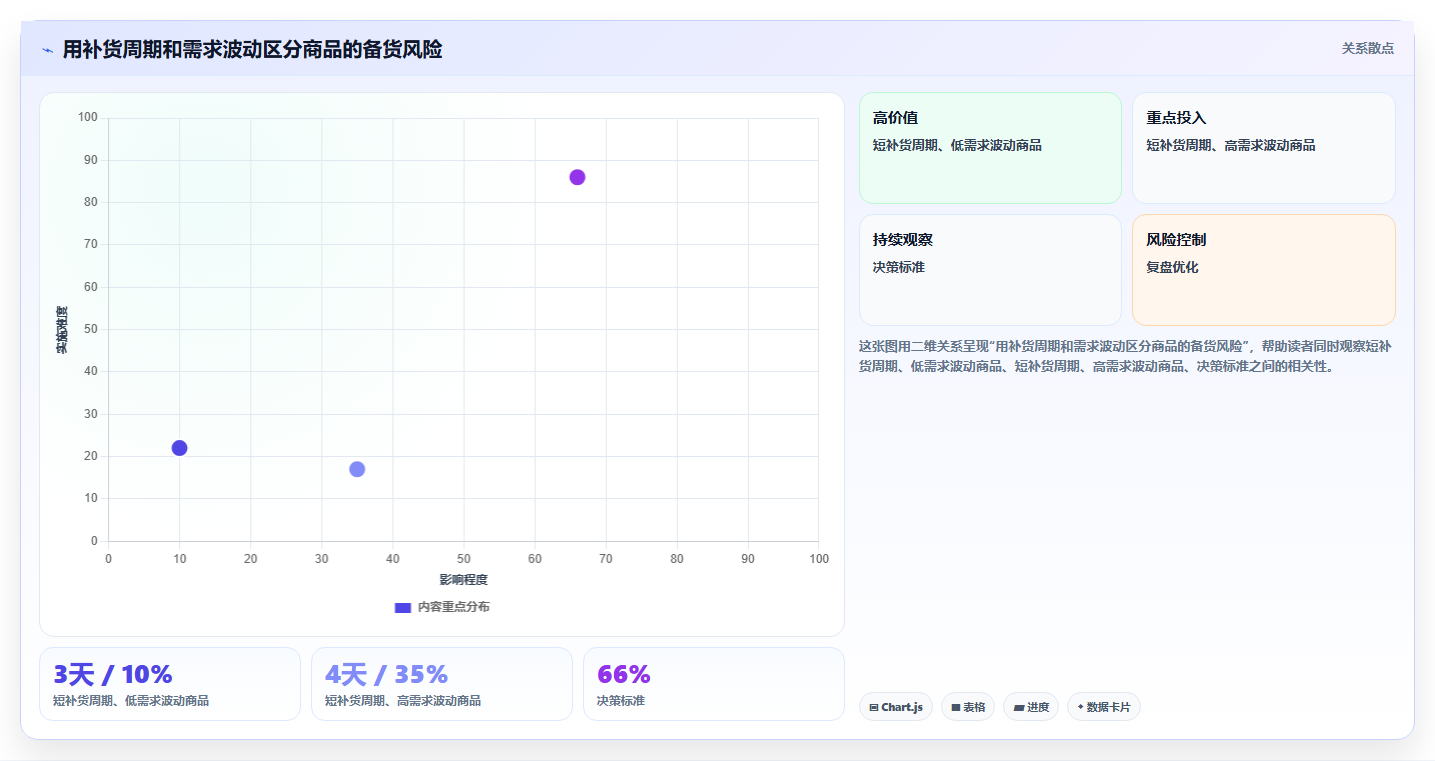Open the 高价值 quadrant card
The height and width of the screenshot is (761, 1435).
click(x=990, y=148)
